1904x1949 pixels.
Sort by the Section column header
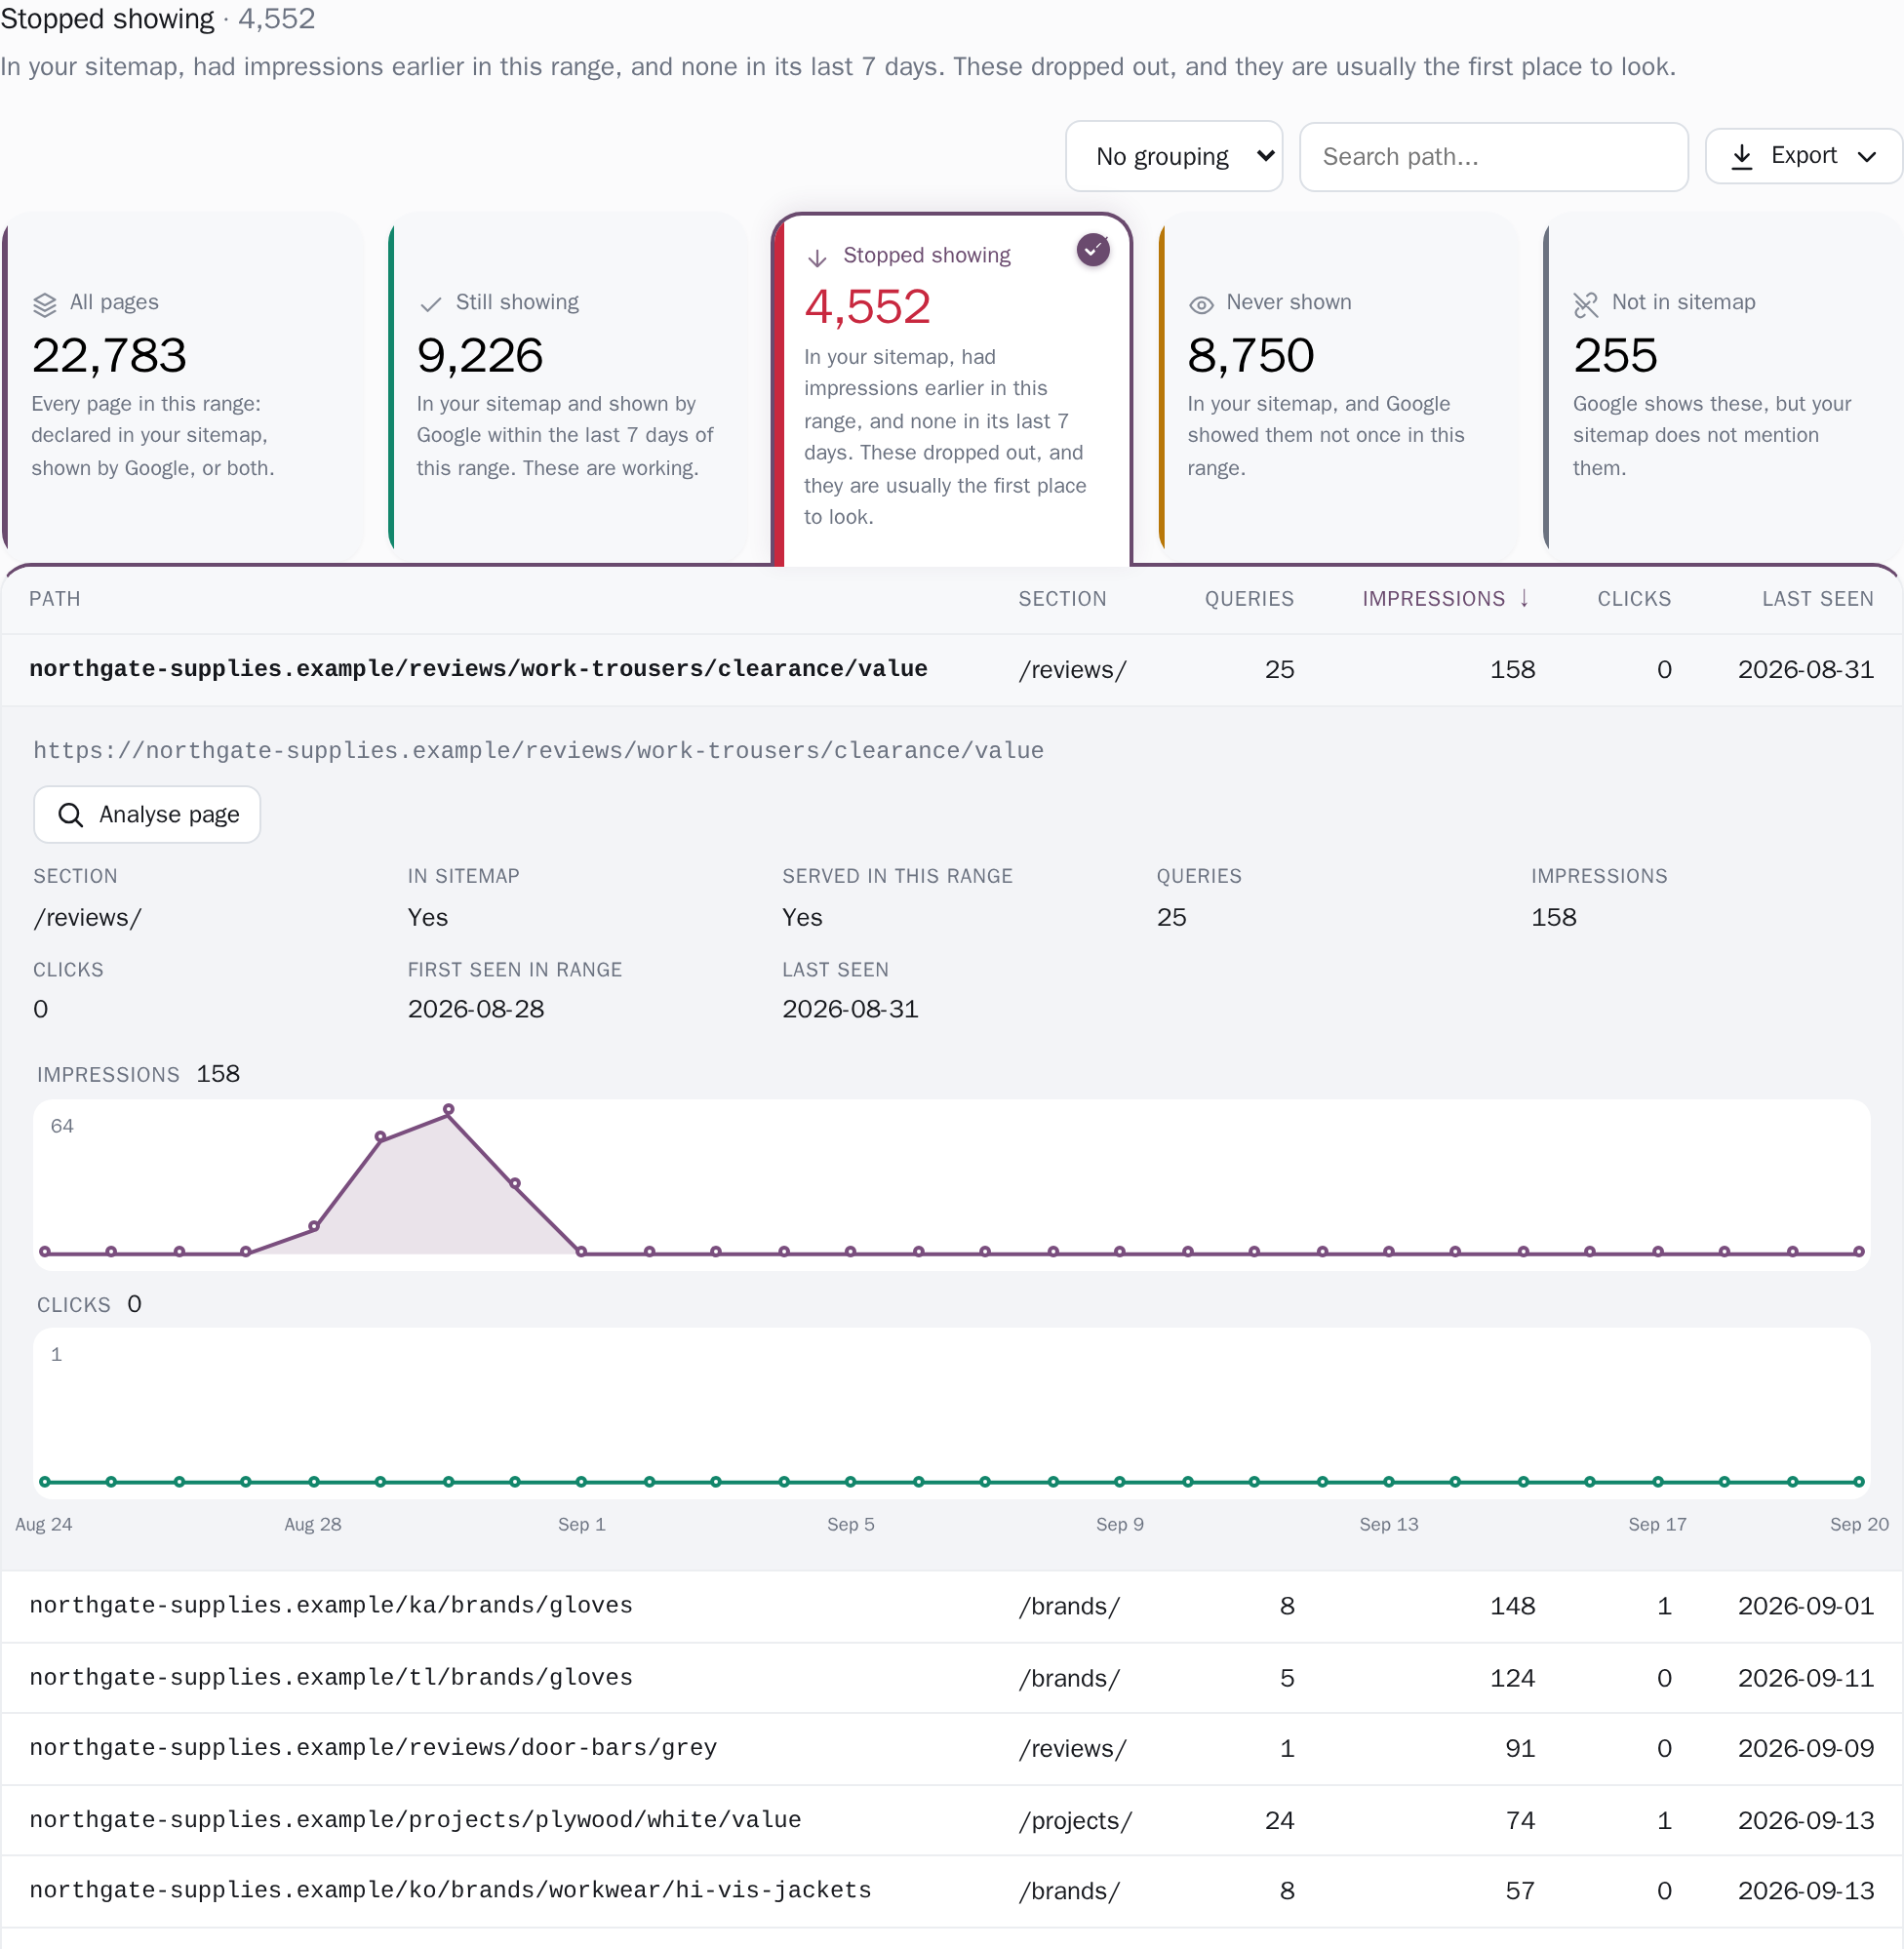(x=1062, y=598)
